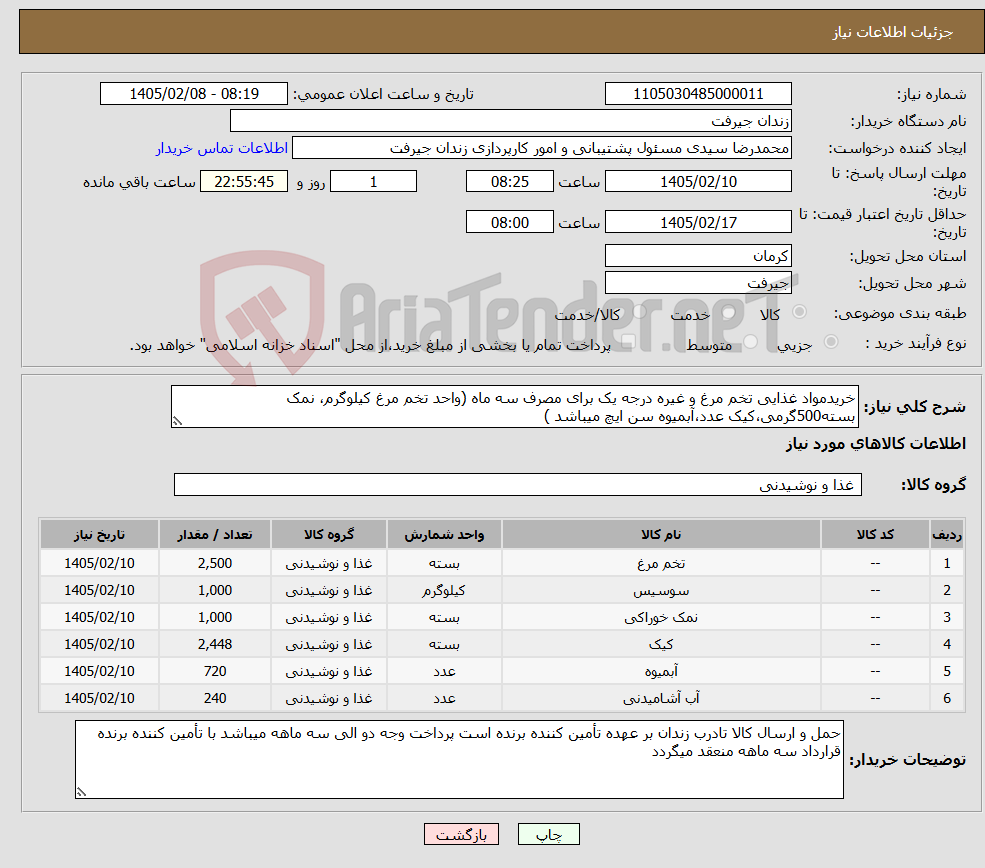Click the بسته unit cell for تخم مرغ
This screenshot has width=985, height=868.
(444, 563)
